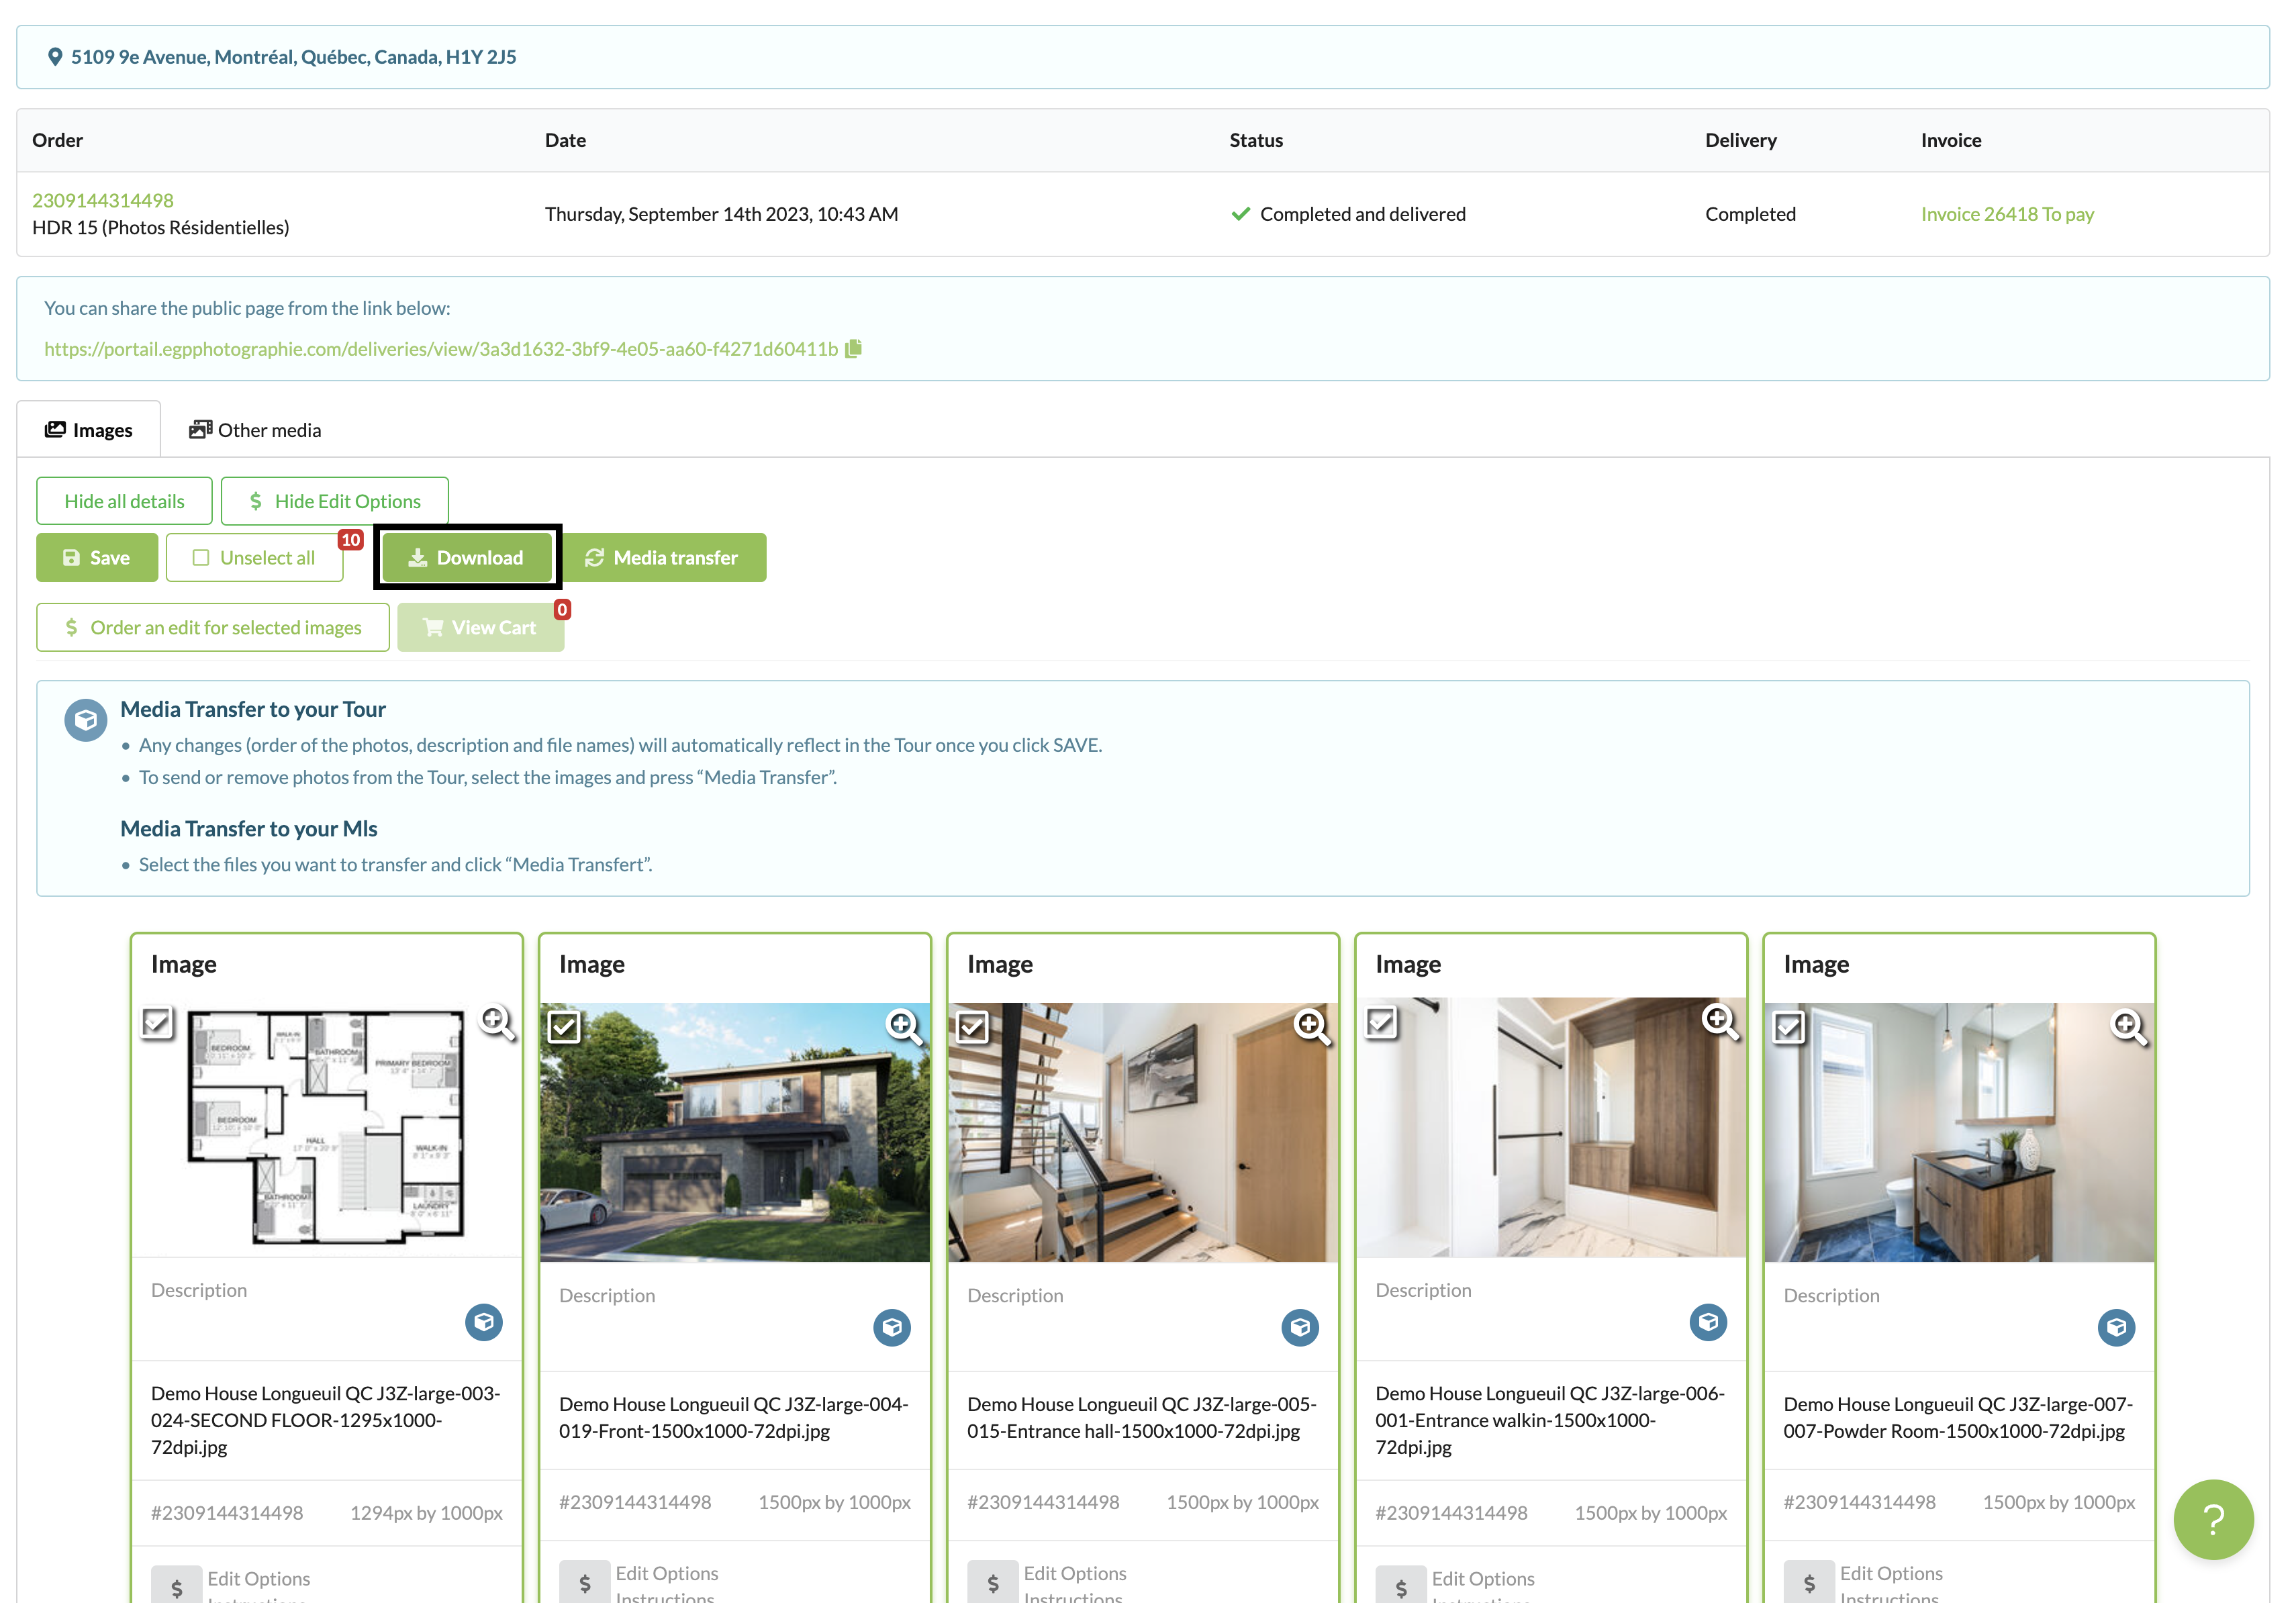Uncheck the SECOND FLOOR floor plan image
This screenshot has height=1603, width=2296.
coord(157,1022)
